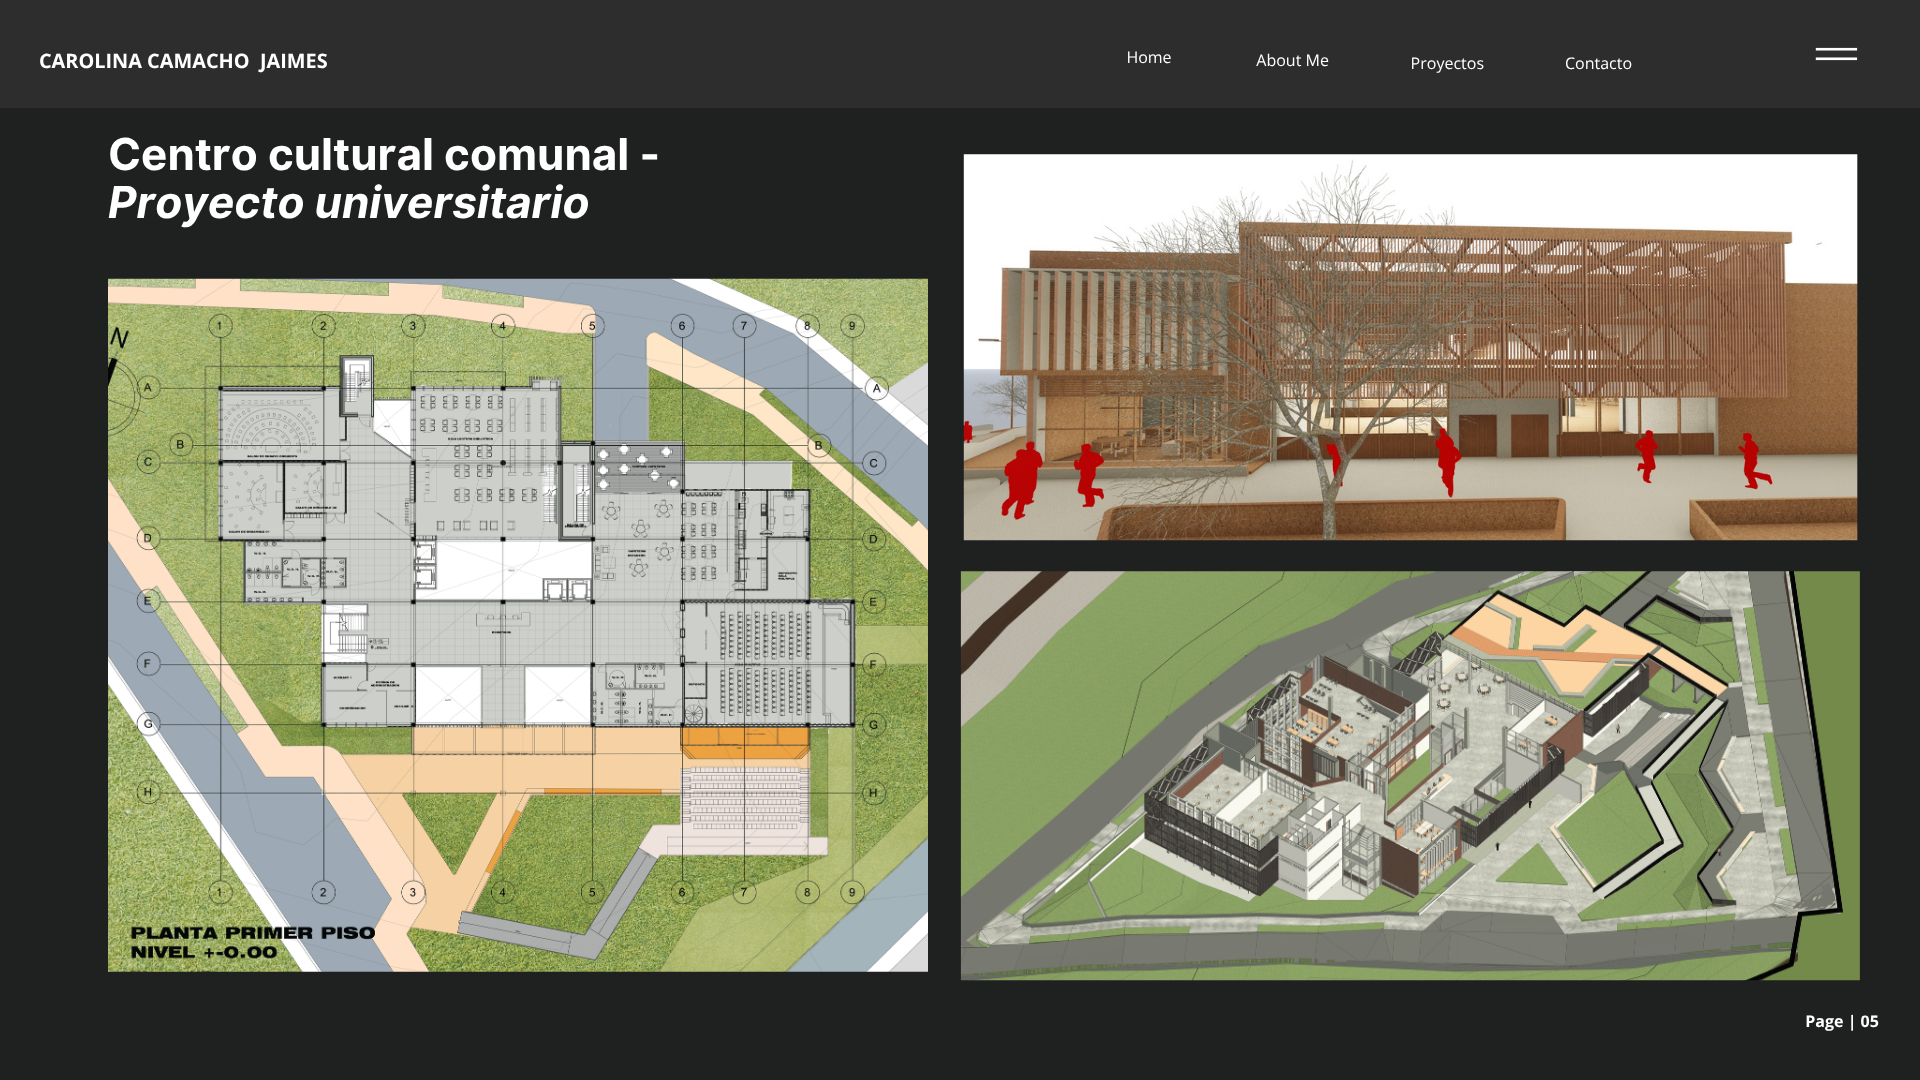Click the wooden facade render image
Viewport: 1920px width, 1080px height.
(1410, 347)
